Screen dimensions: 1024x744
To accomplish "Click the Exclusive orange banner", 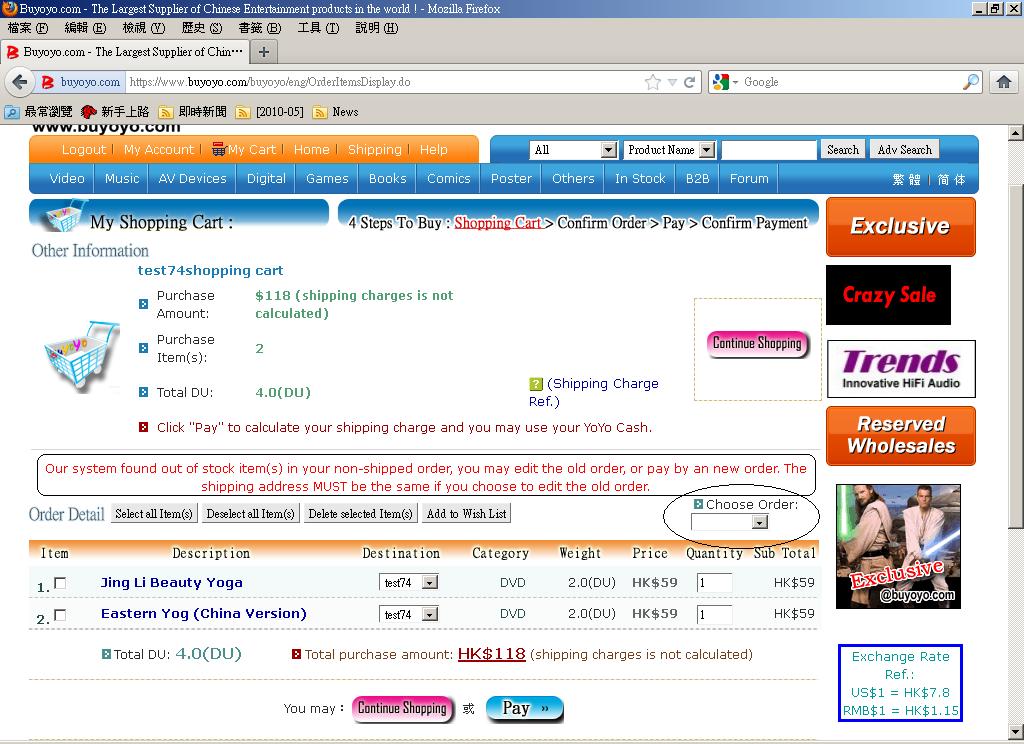I will (901, 227).
